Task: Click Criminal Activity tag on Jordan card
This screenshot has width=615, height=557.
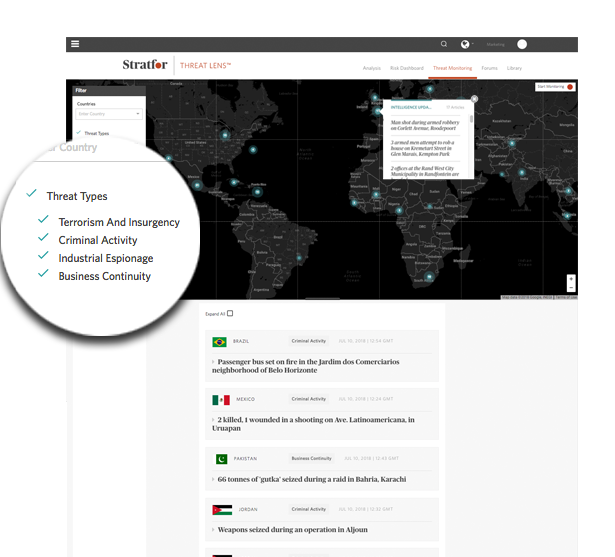Action: pos(309,509)
